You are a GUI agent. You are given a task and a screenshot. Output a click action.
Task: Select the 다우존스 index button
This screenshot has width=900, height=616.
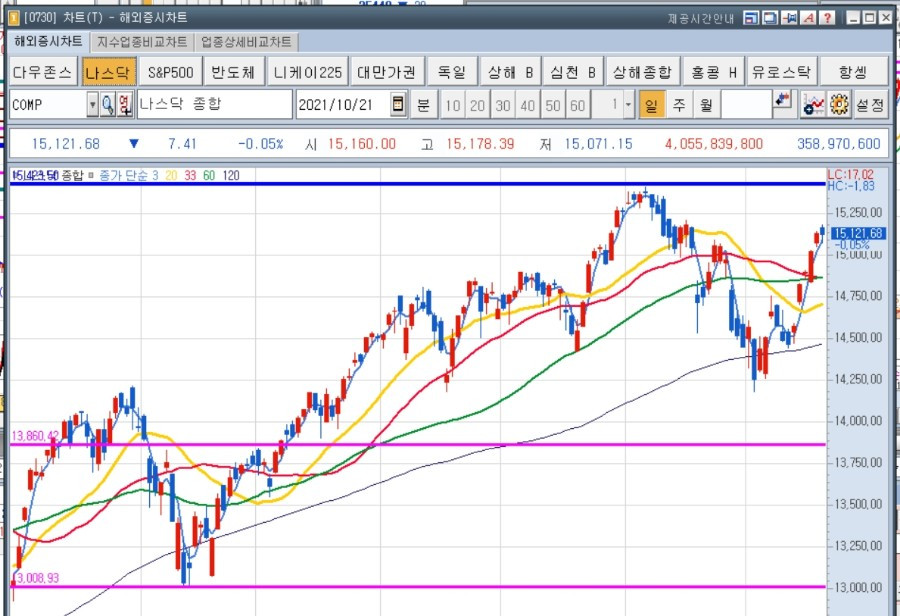pyautogui.click(x=43, y=72)
